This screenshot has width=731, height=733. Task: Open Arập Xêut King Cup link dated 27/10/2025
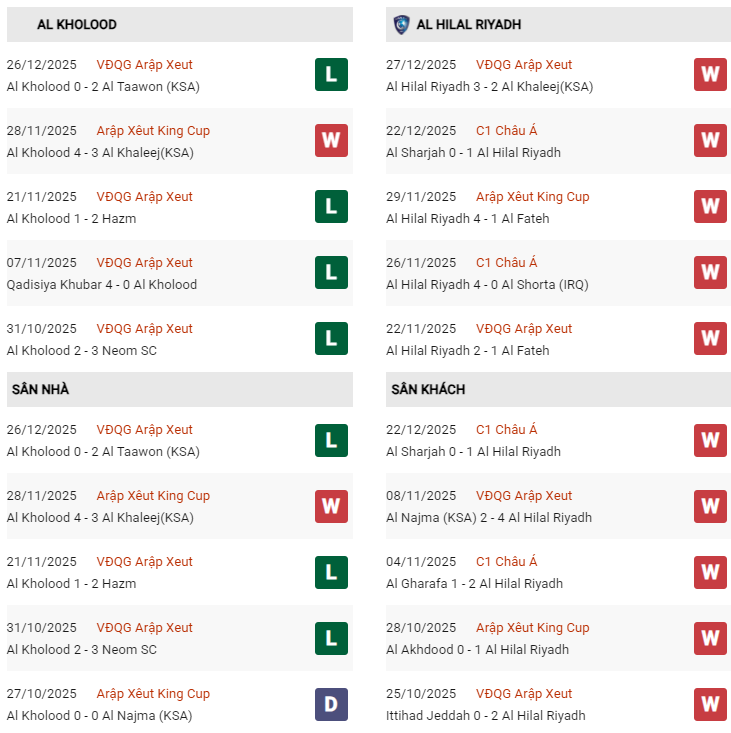(153, 694)
